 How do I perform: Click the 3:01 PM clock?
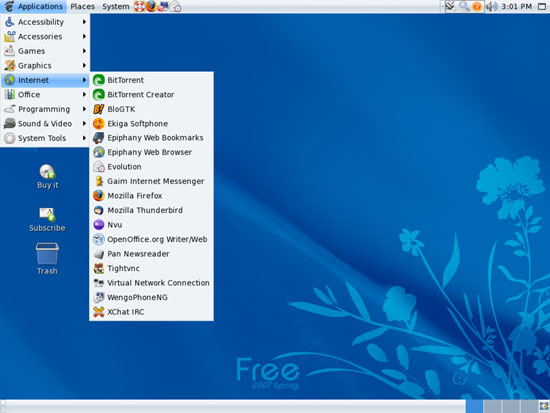pos(516,6)
